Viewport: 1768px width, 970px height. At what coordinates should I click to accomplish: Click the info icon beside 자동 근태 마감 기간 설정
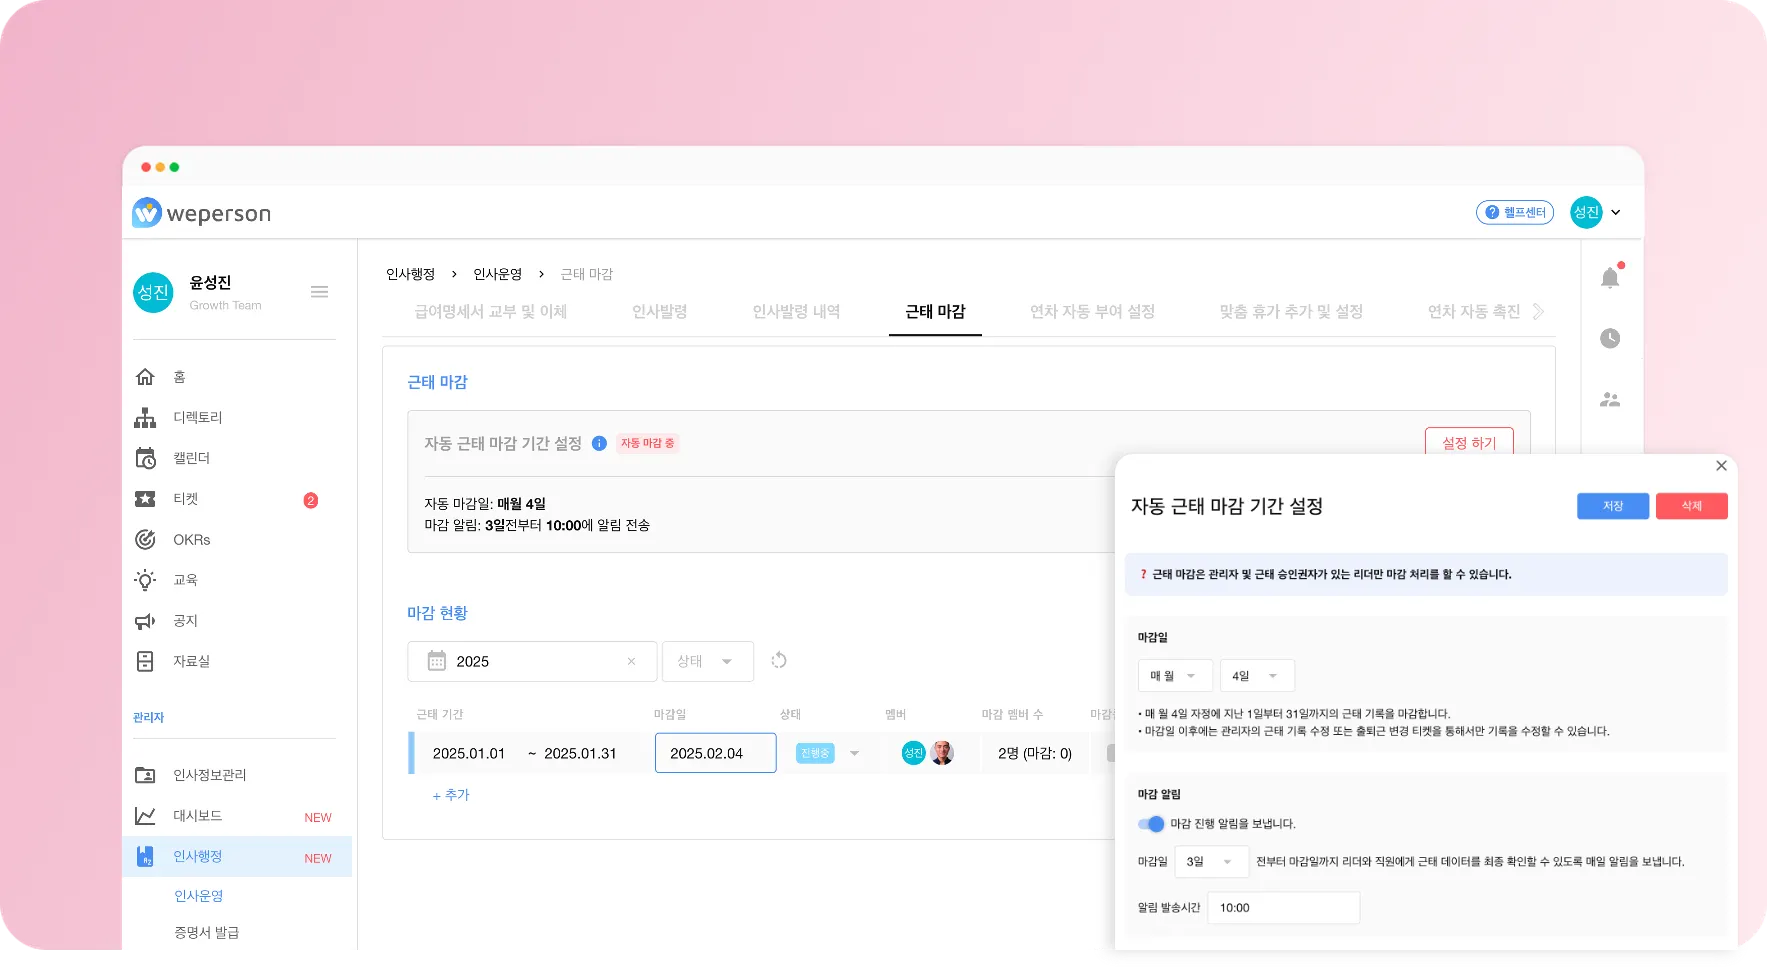(x=599, y=443)
